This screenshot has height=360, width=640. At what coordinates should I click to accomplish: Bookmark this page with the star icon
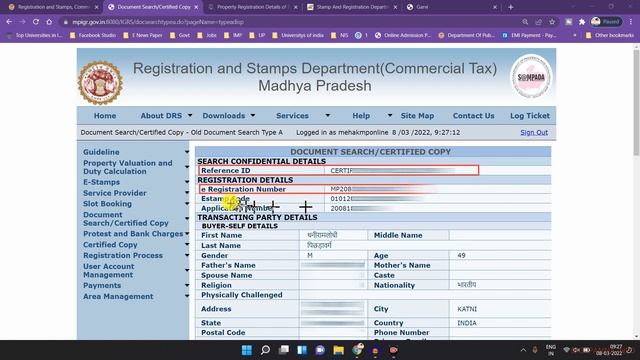tap(552, 22)
